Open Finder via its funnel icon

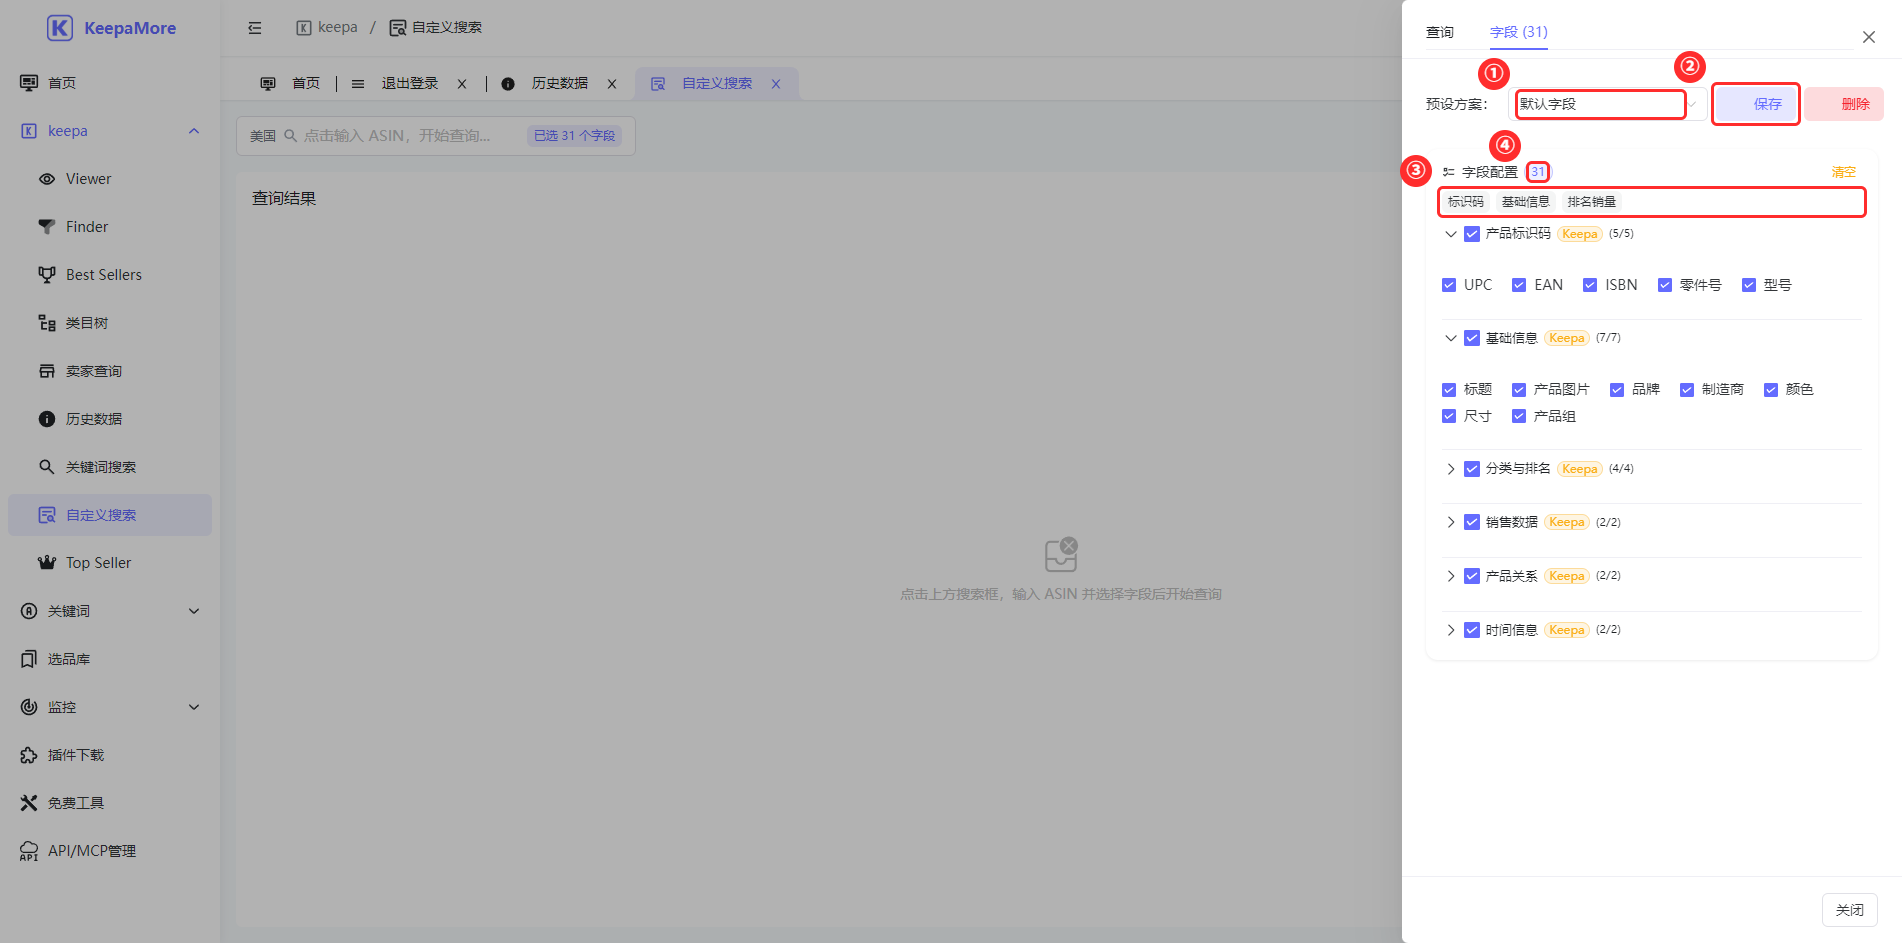tap(47, 227)
